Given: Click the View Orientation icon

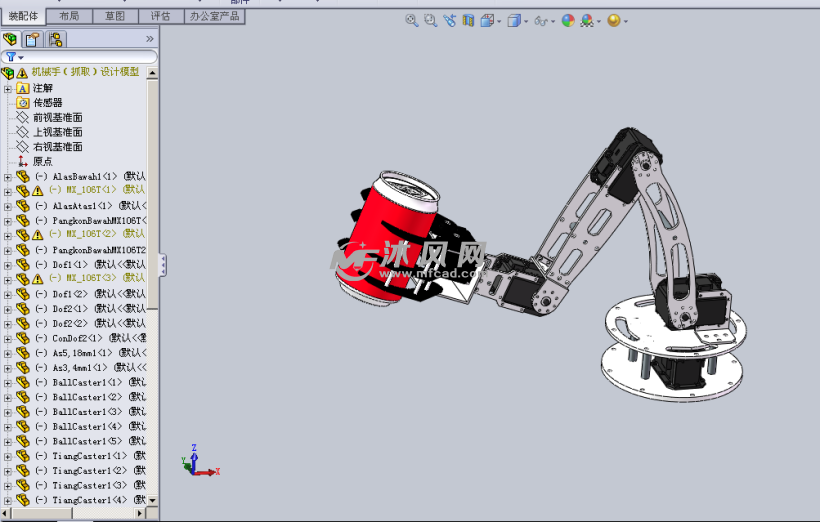Looking at the screenshot, I should pyautogui.click(x=487, y=20).
